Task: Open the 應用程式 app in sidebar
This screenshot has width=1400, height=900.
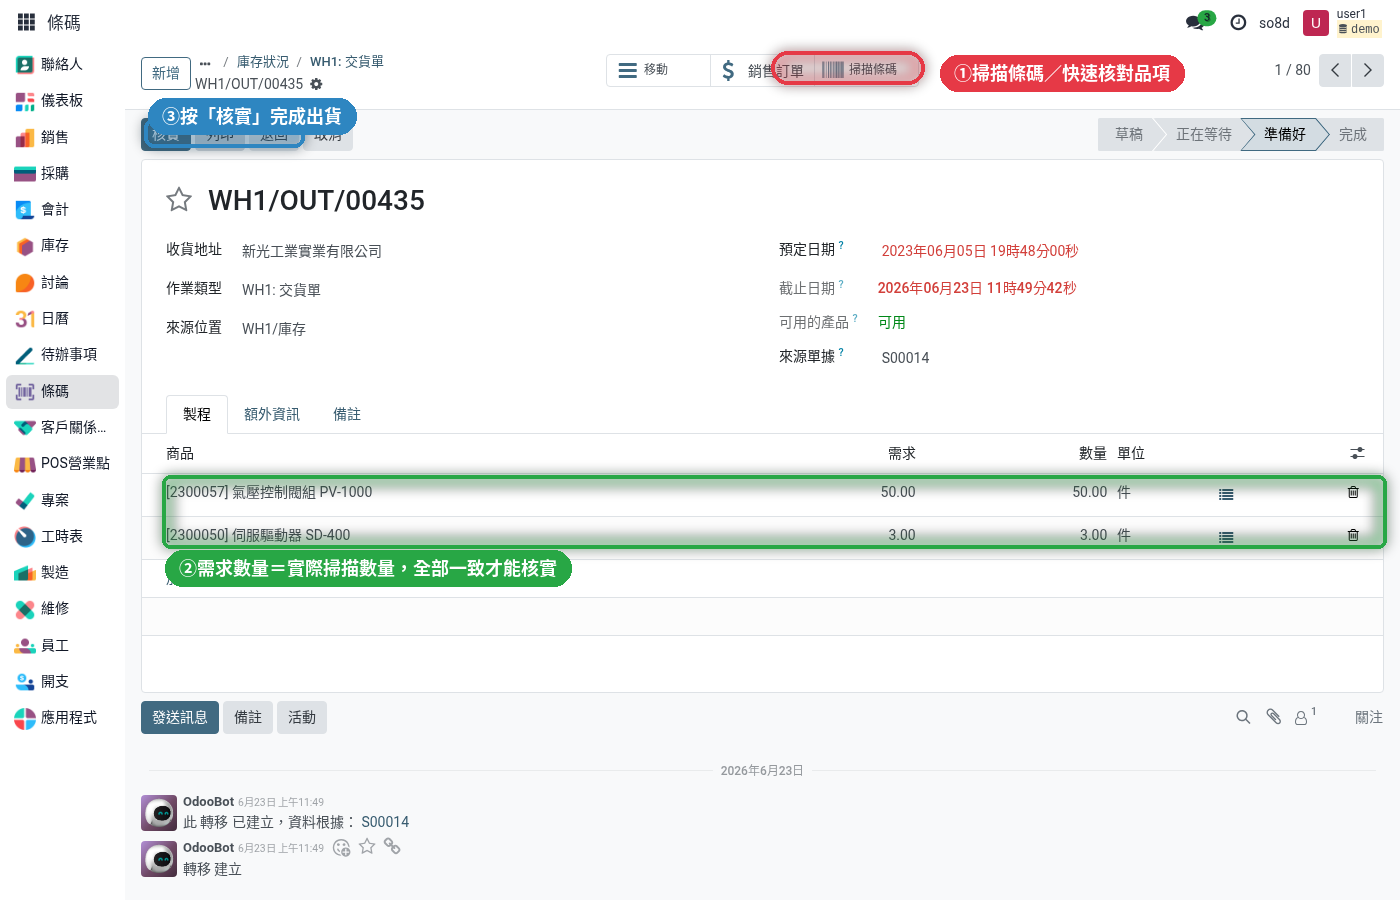Action: click(62, 717)
